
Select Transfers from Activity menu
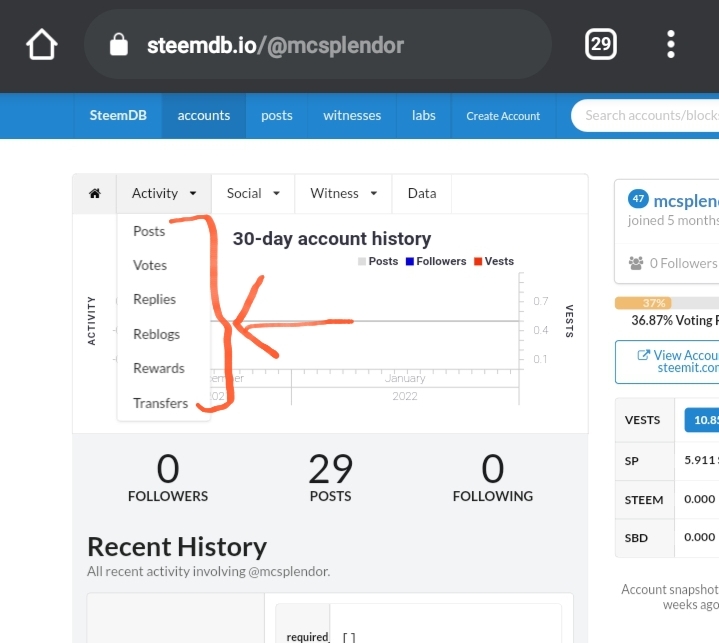(x=160, y=403)
